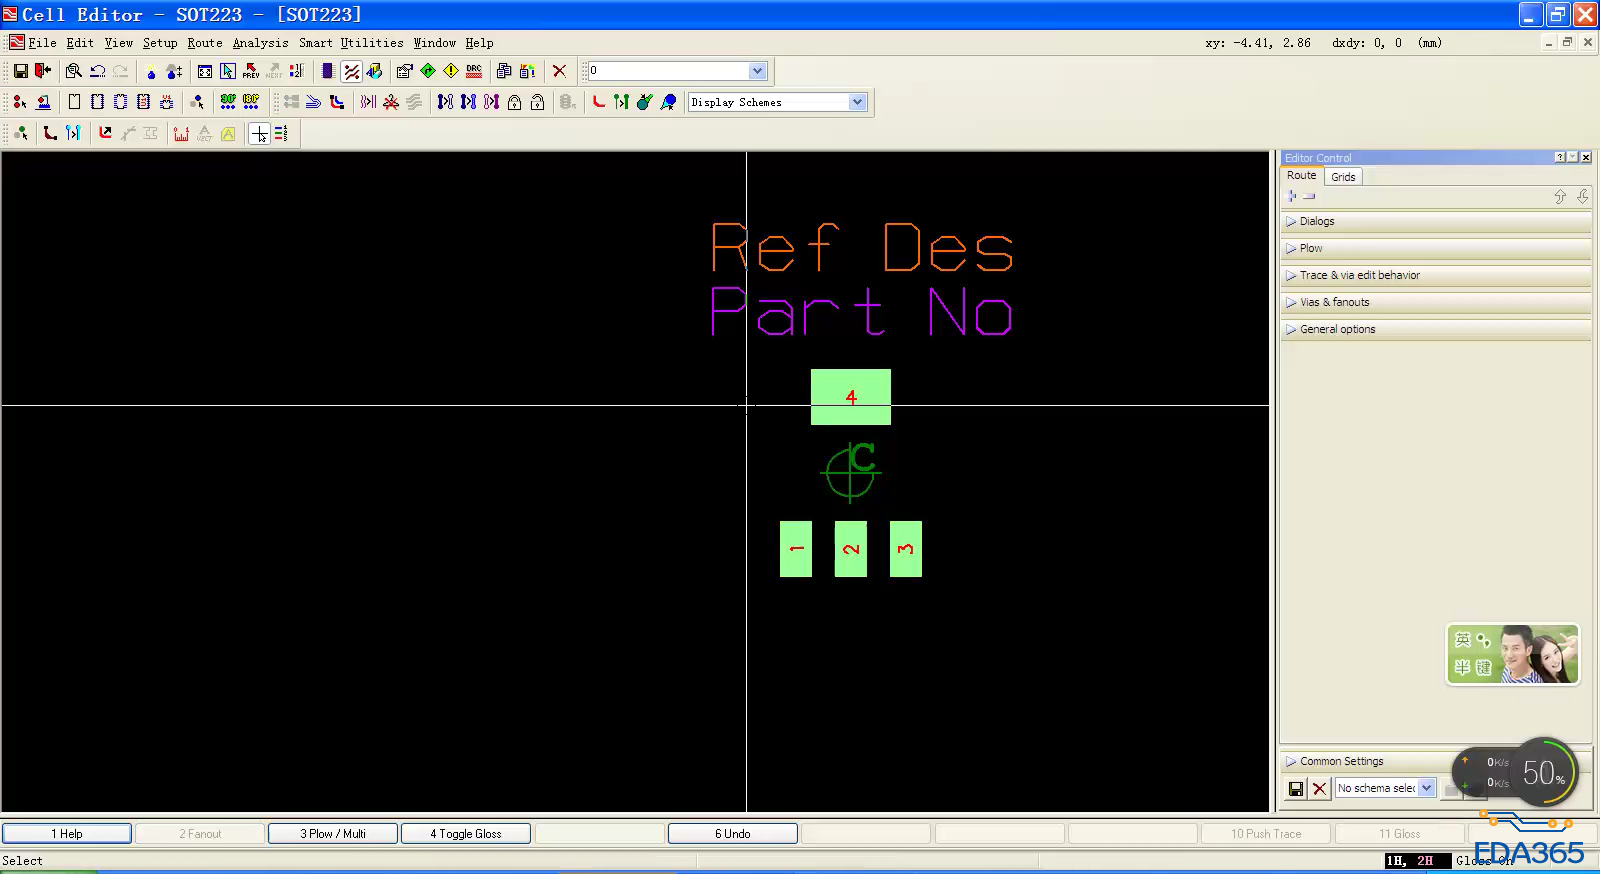The image size is (1600, 874).
Task: Click the Save icon in top toolbar
Action: 20,71
